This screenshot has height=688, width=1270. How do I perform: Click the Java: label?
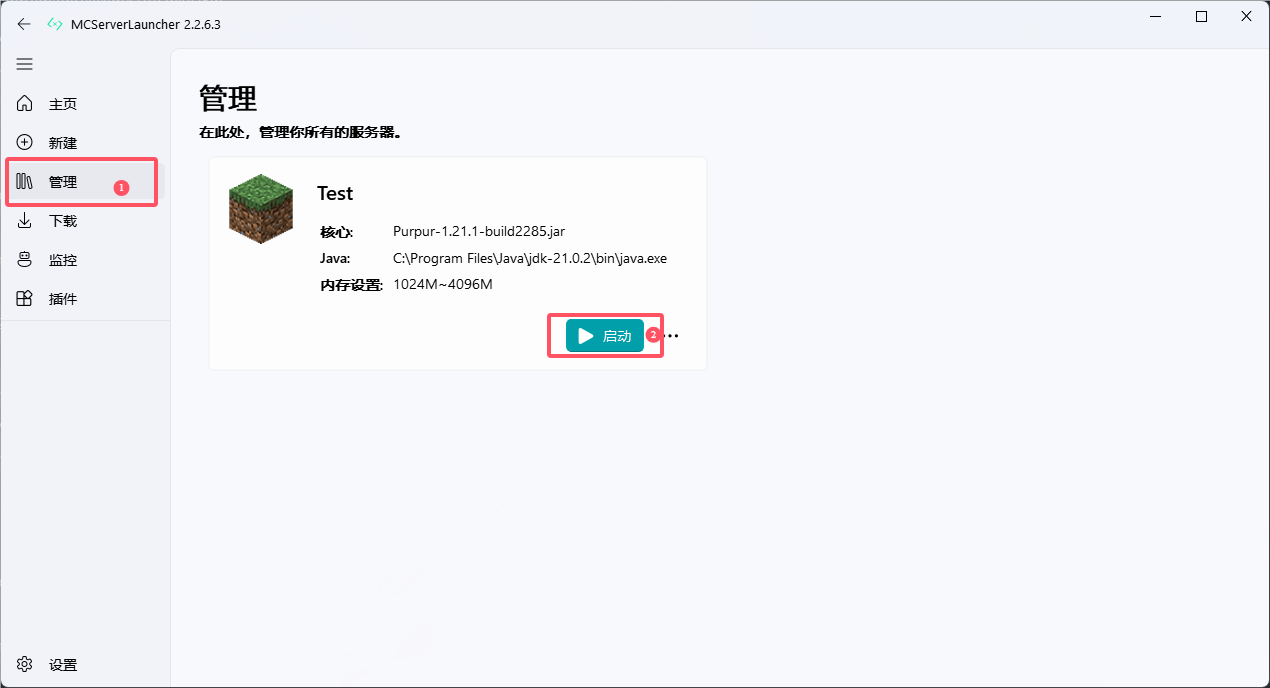335,258
